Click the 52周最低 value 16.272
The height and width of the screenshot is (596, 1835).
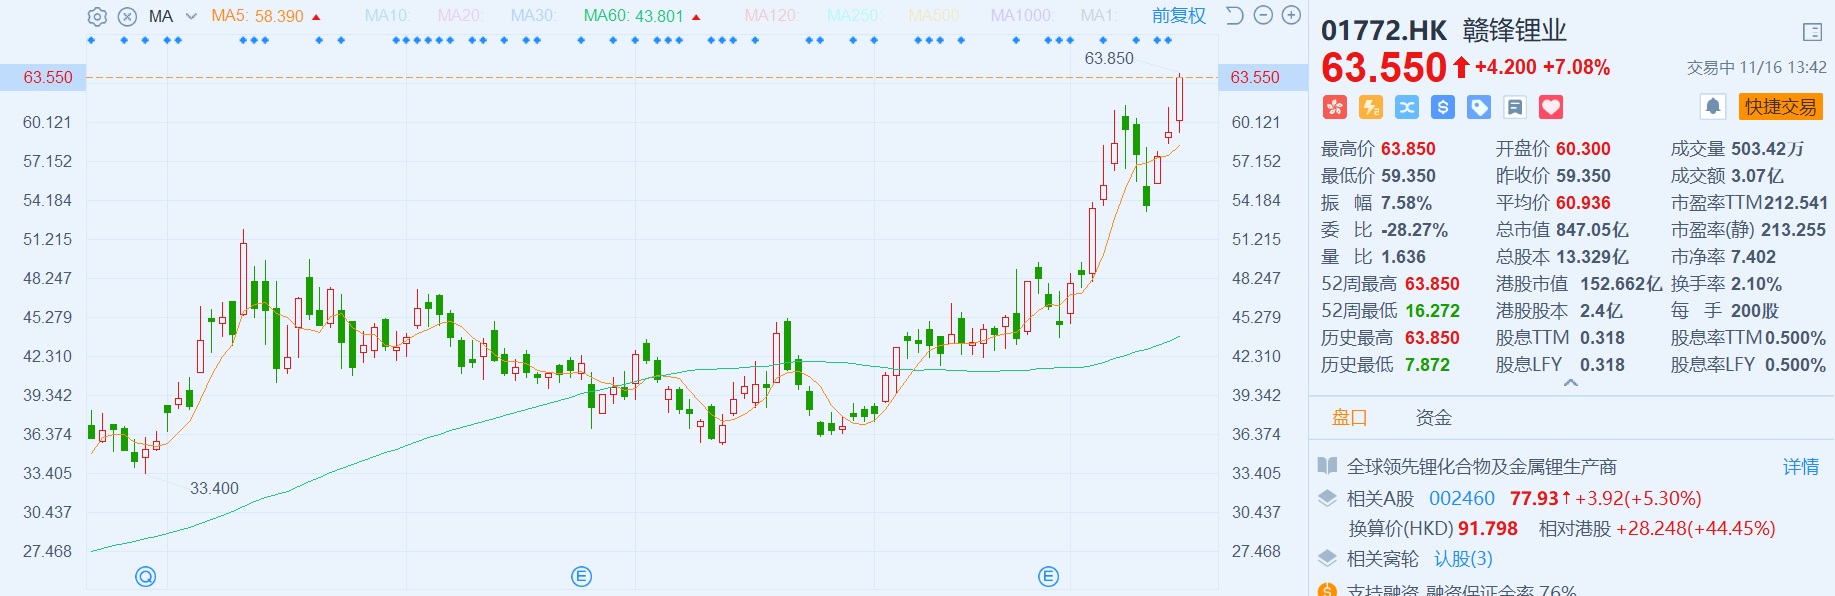1432,311
